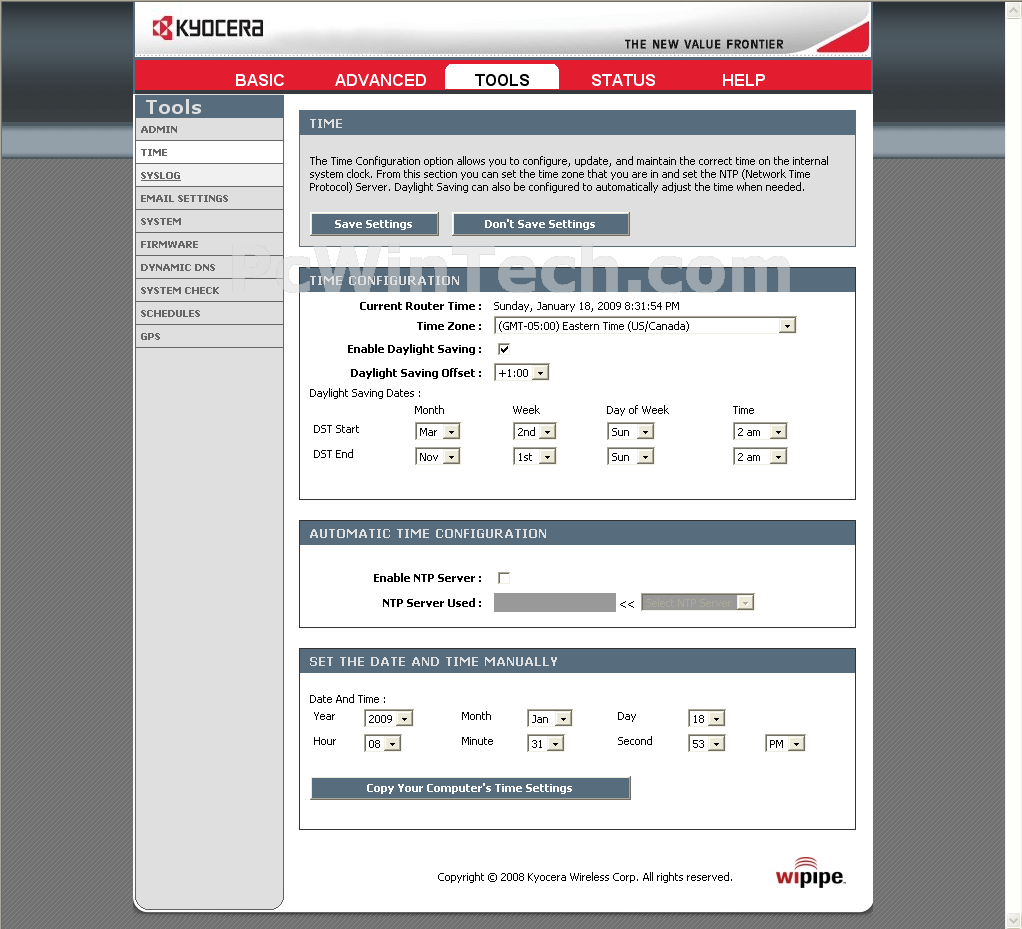Click the Kyocera copyright notice text
The image size is (1022, 929).
pyautogui.click(x=585, y=877)
